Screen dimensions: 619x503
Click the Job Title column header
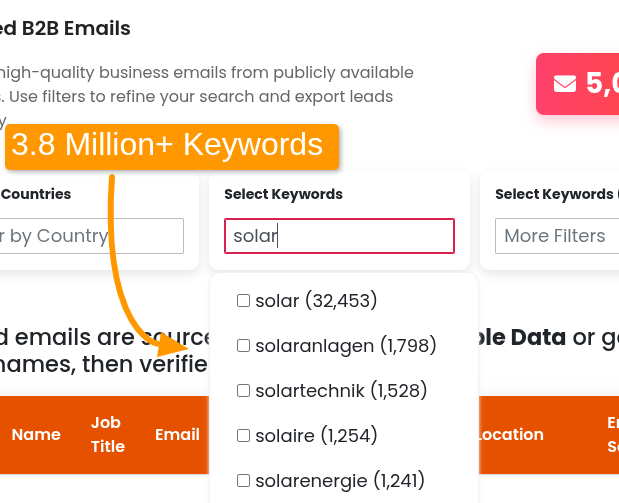tap(108, 435)
